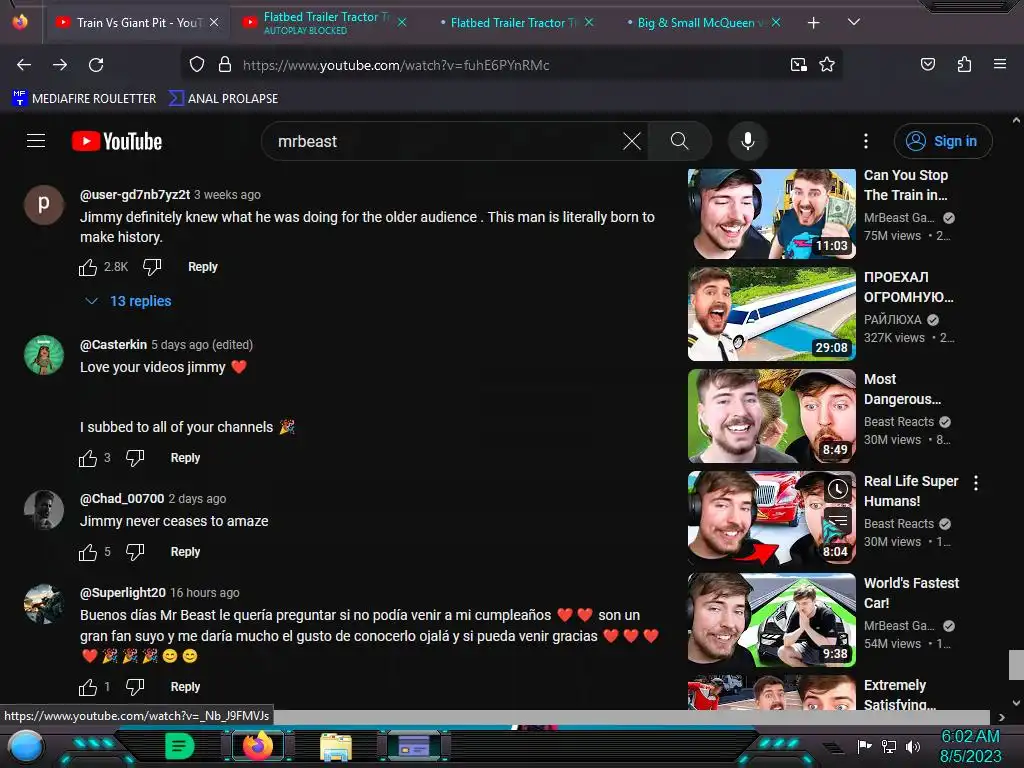Click the browser forward arrow
Image resolution: width=1024 pixels, height=768 pixels.
point(60,65)
